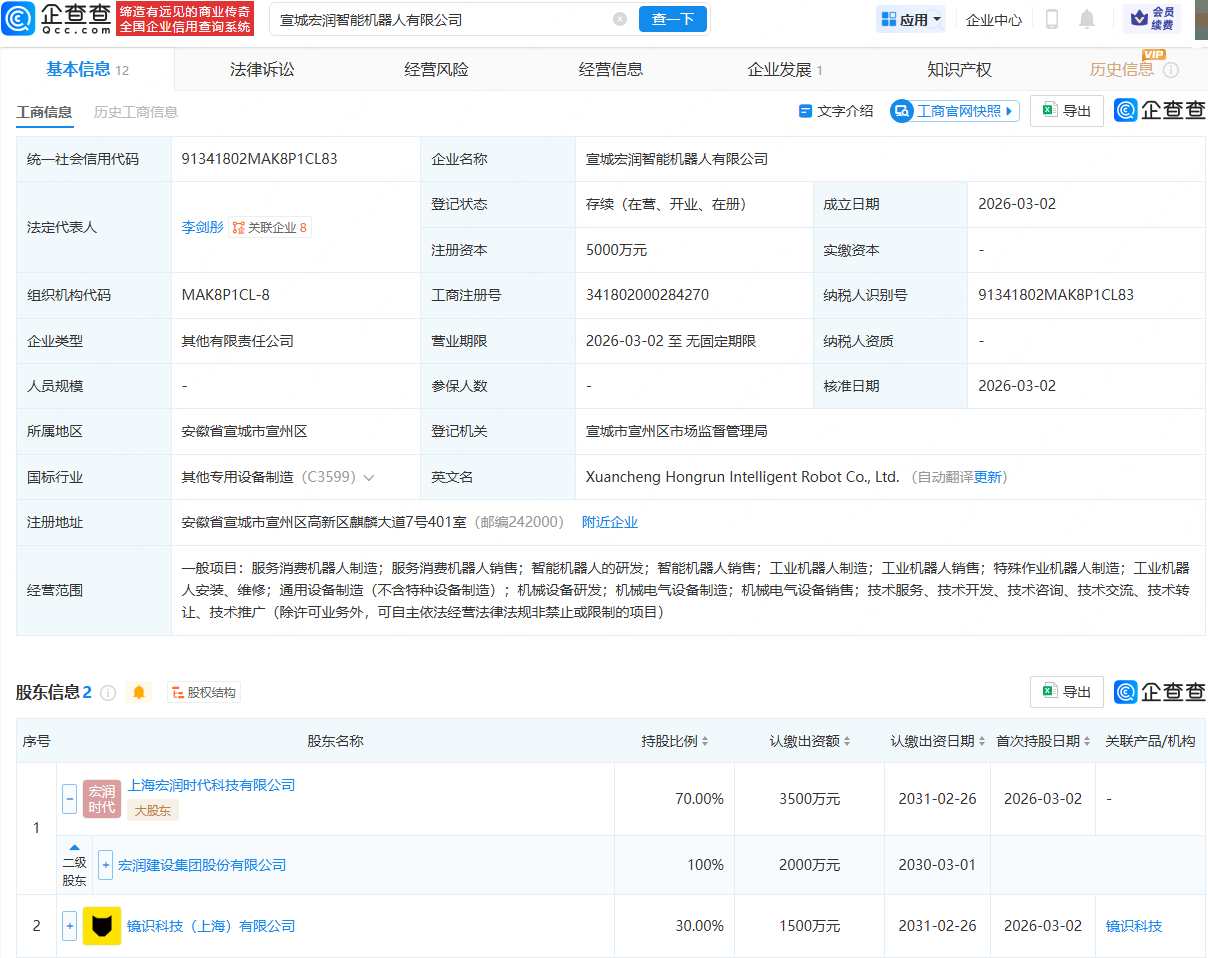Screen dimensions: 1208x958
Task: Open notifications bell in the header
Action: [x=1087, y=19]
